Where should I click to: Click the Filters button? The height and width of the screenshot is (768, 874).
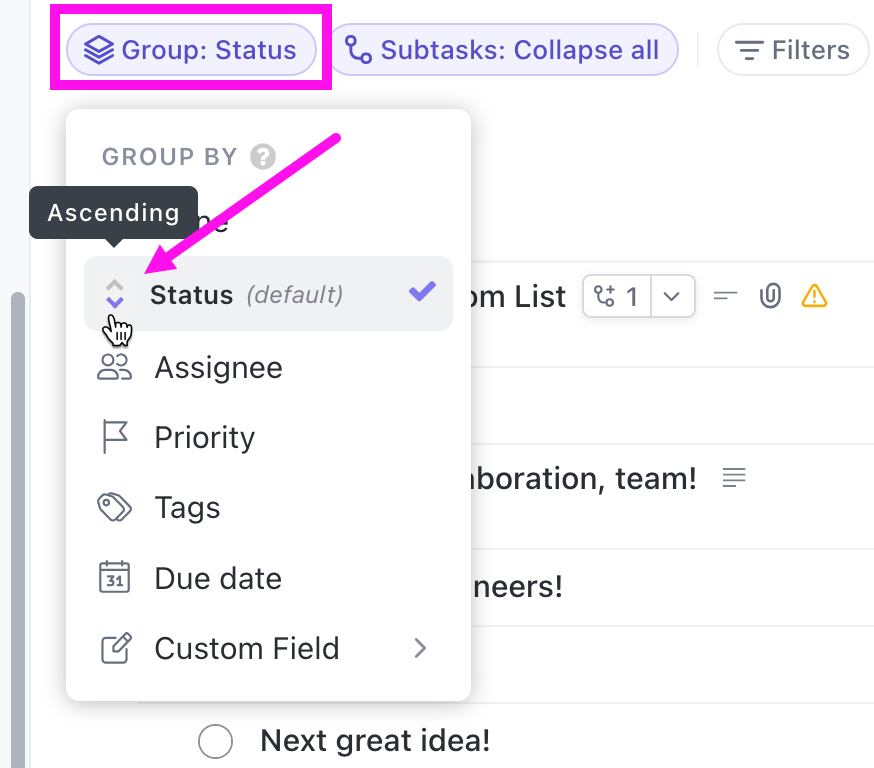point(793,49)
